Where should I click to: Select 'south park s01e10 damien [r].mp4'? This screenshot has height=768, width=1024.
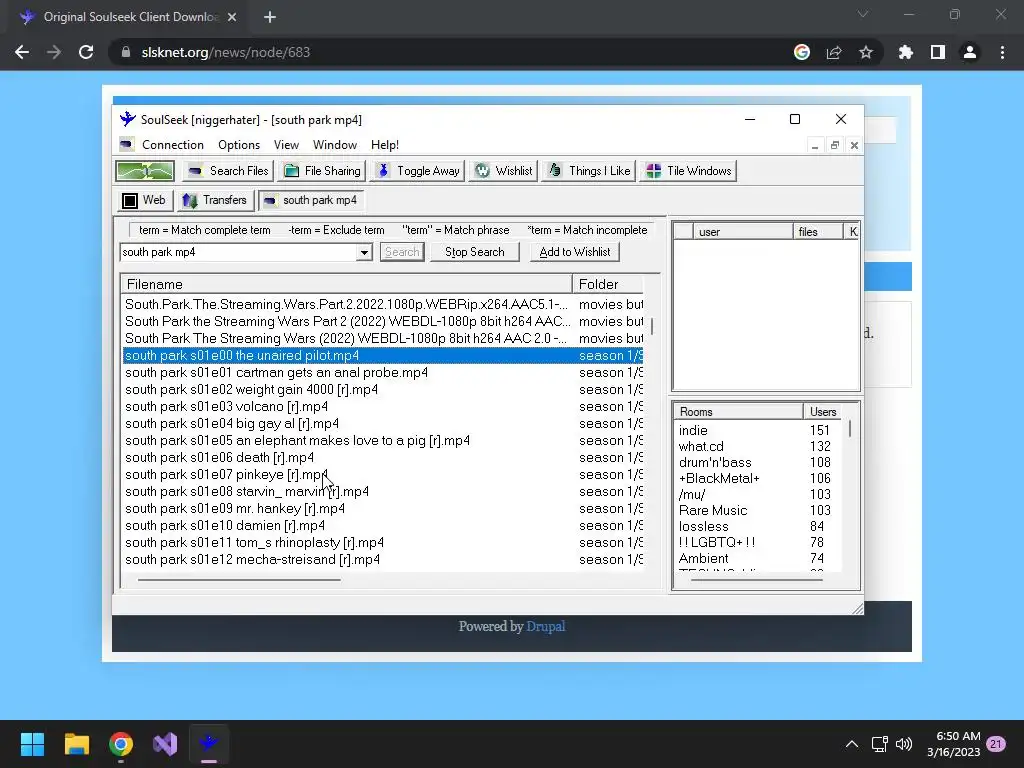pyautogui.click(x=383, y=525)
